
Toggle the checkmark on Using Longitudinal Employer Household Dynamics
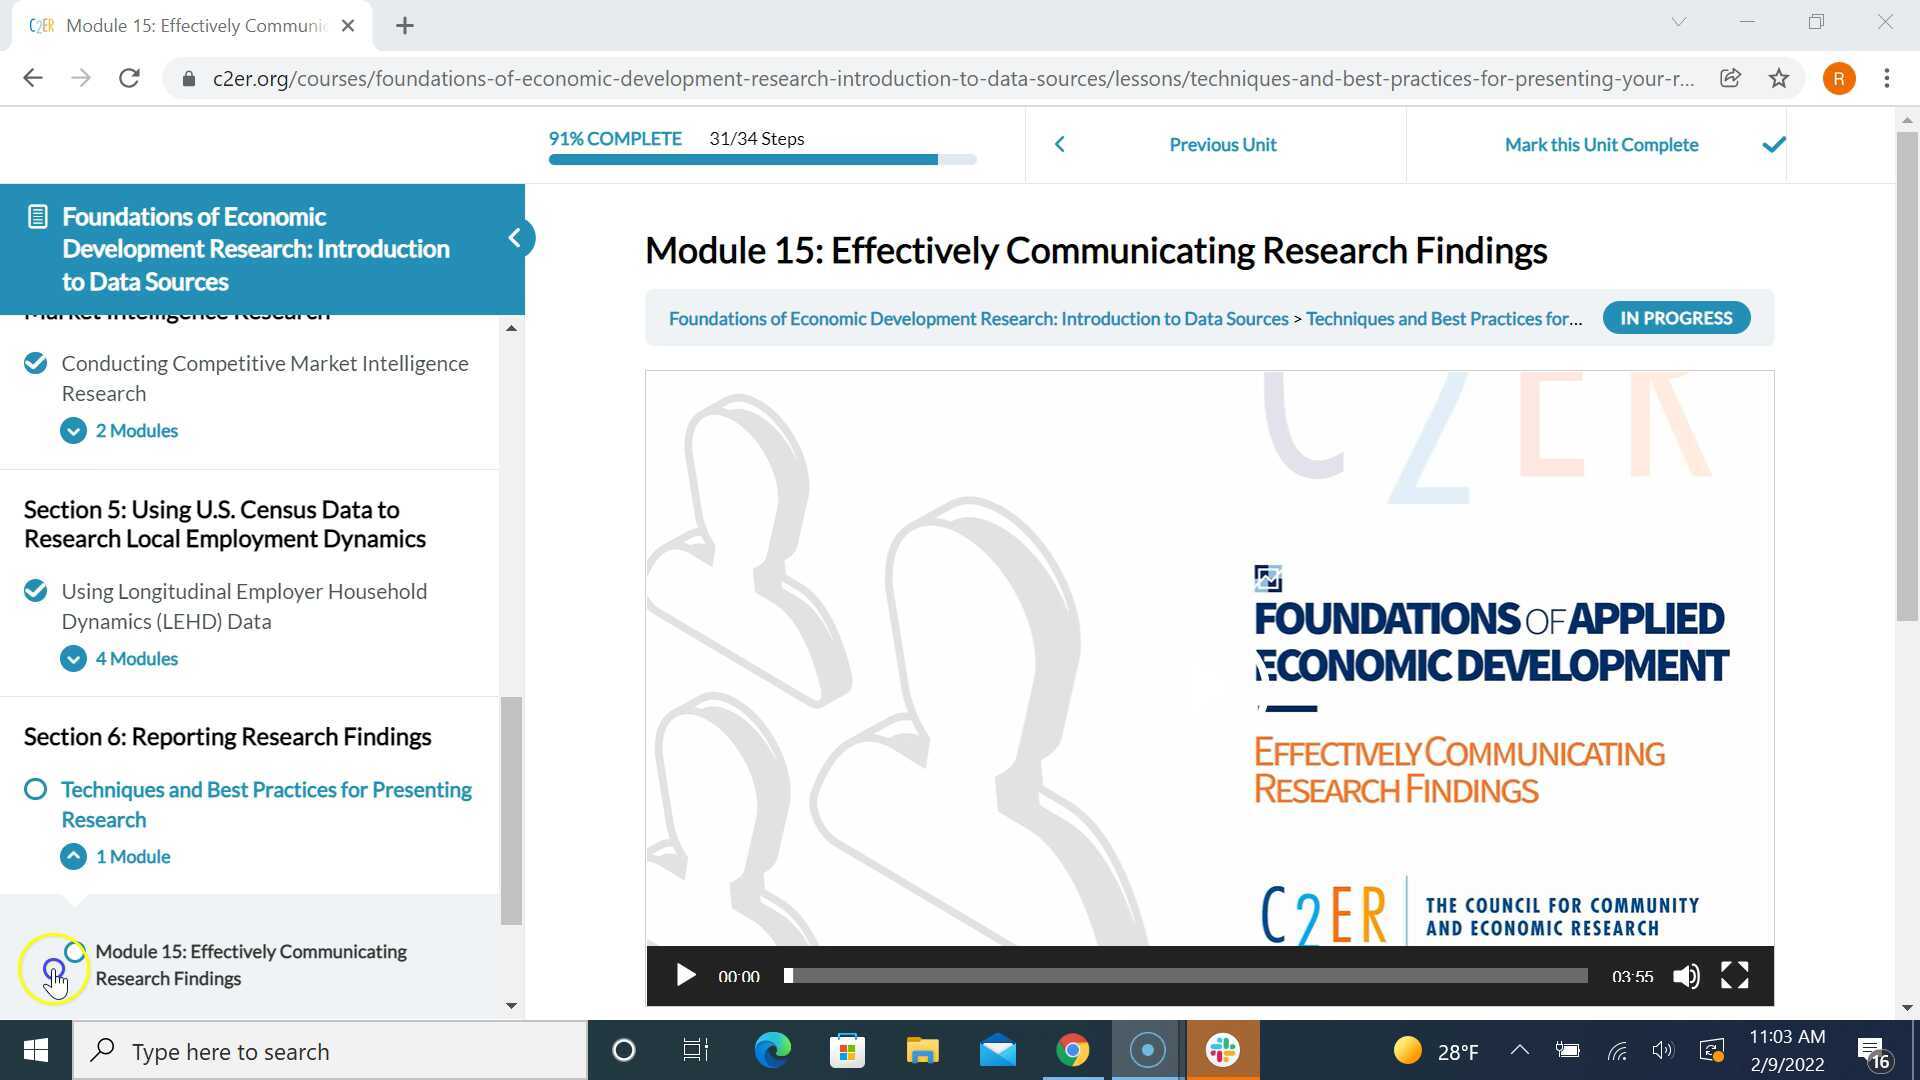(35, 591)
